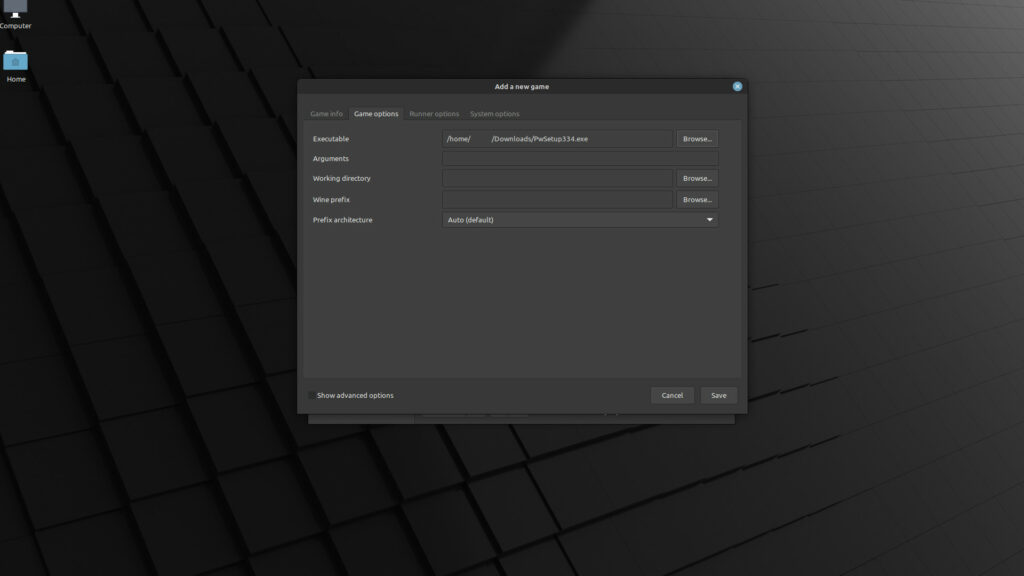Switch to the Game info tab
1024x576 pixels.
pyautogui.click(x=326, y=114)
